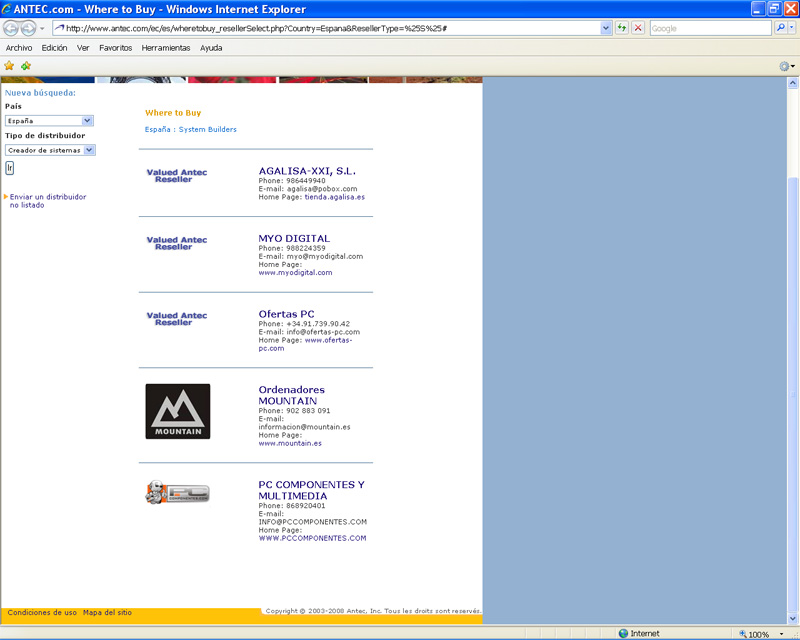Click the Google search box
Image resolution: width=800 pixels, height=640 pixels.
[x=710, y=29]
